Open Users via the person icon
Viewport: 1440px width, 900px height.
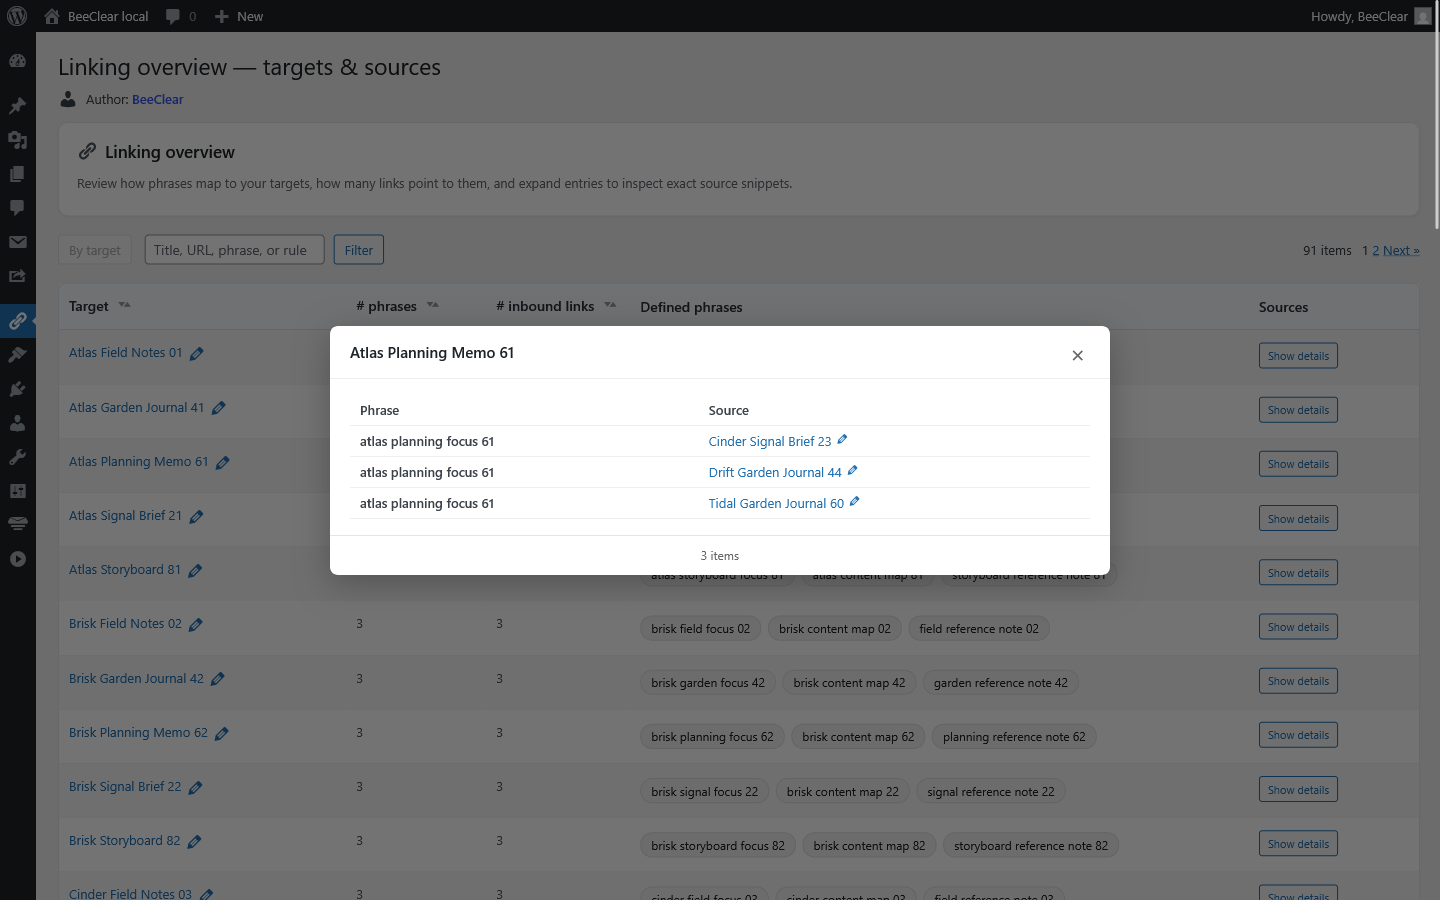(17, 422)
